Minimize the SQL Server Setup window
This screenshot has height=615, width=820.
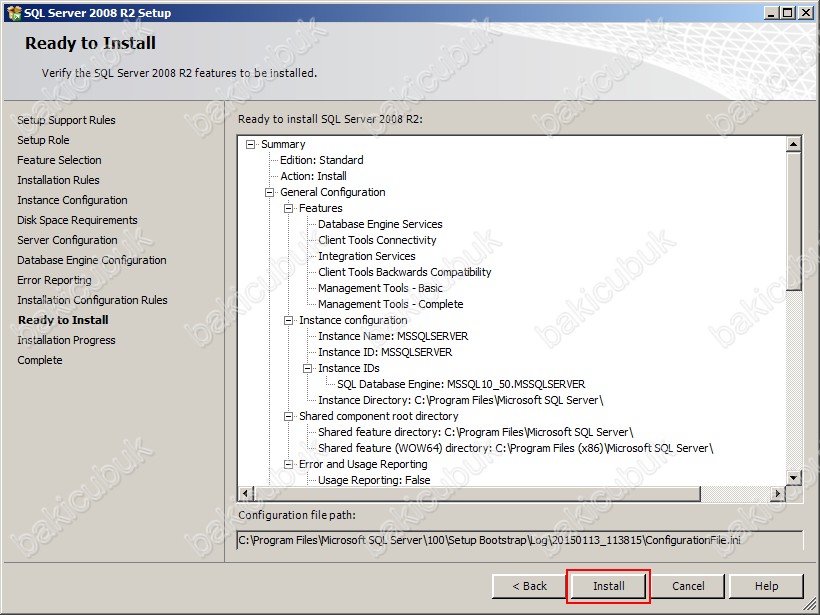[771, 13]
